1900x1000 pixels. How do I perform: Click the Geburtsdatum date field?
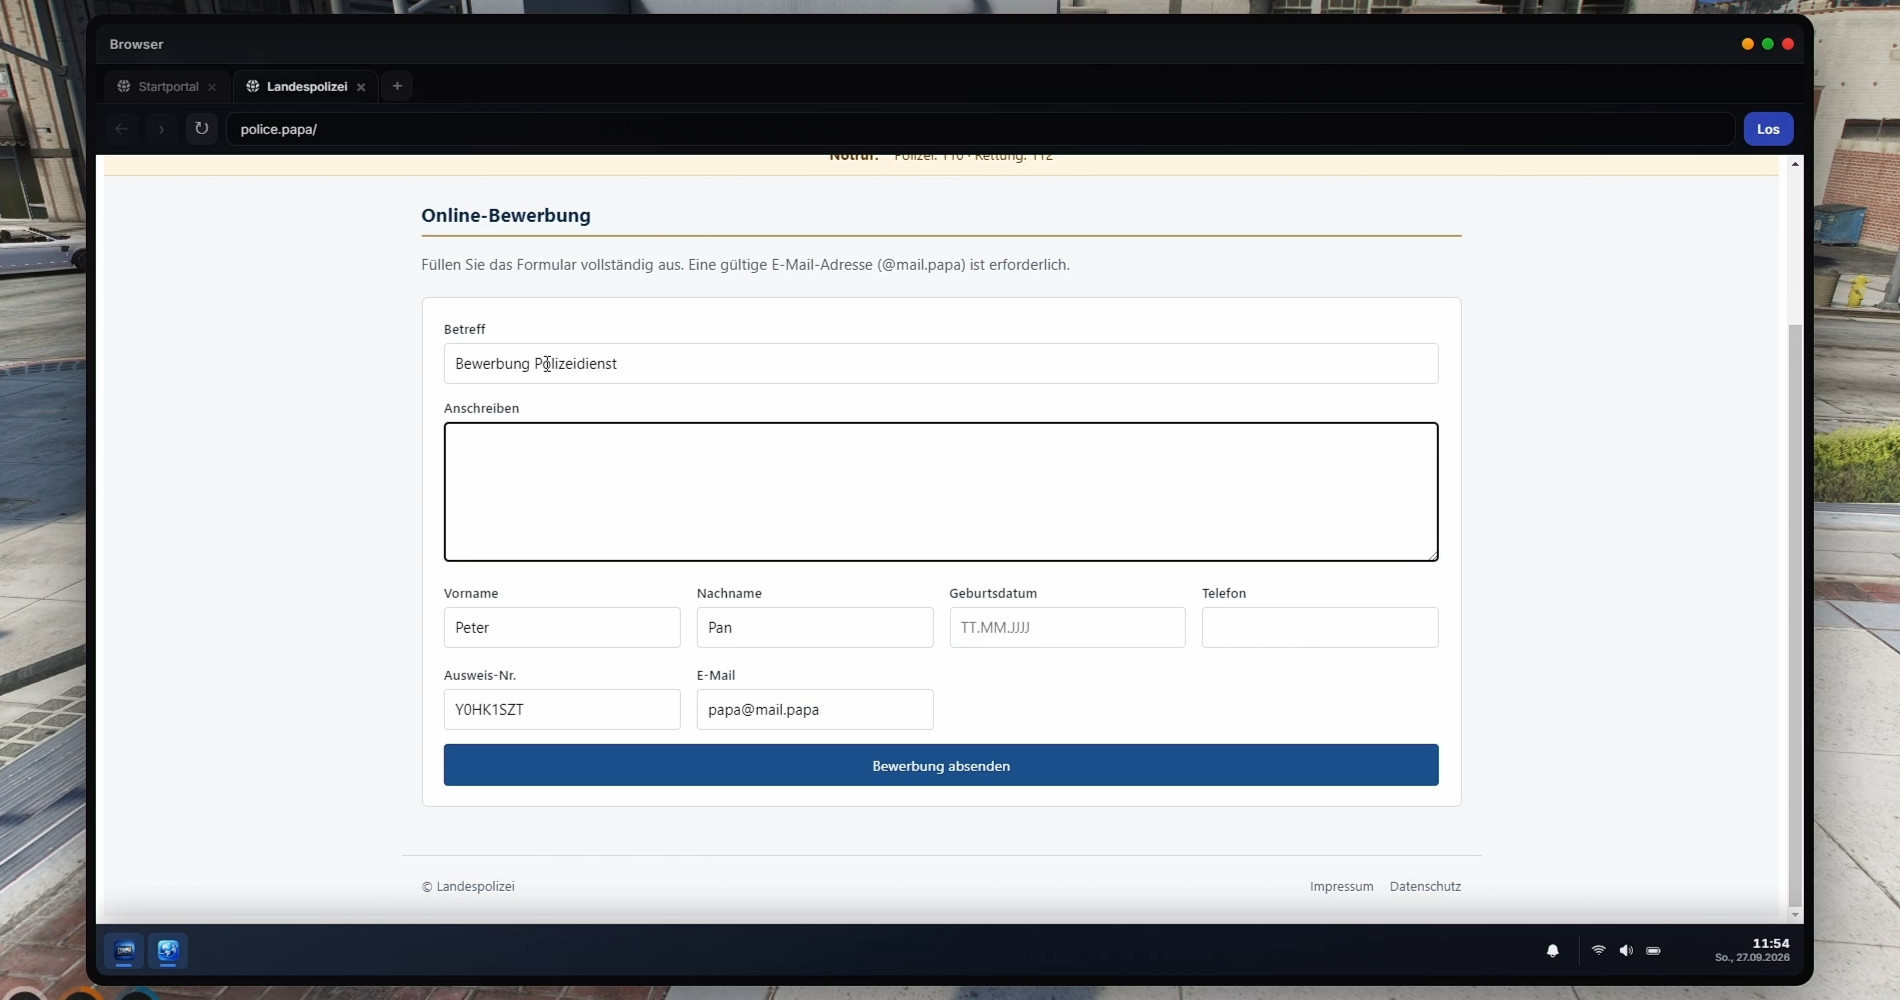(x=1067, y=628)
